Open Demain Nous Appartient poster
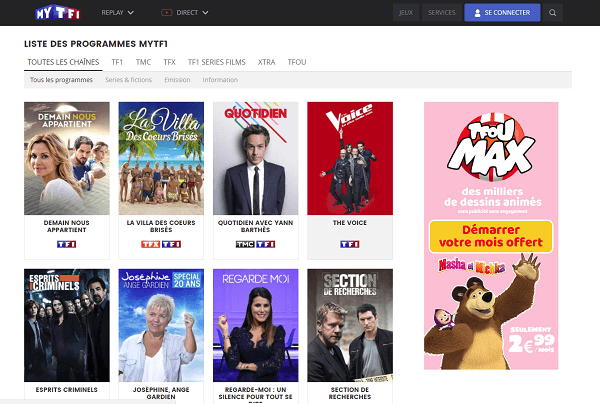This screenshot has height=404, width=600. [67, 158]
